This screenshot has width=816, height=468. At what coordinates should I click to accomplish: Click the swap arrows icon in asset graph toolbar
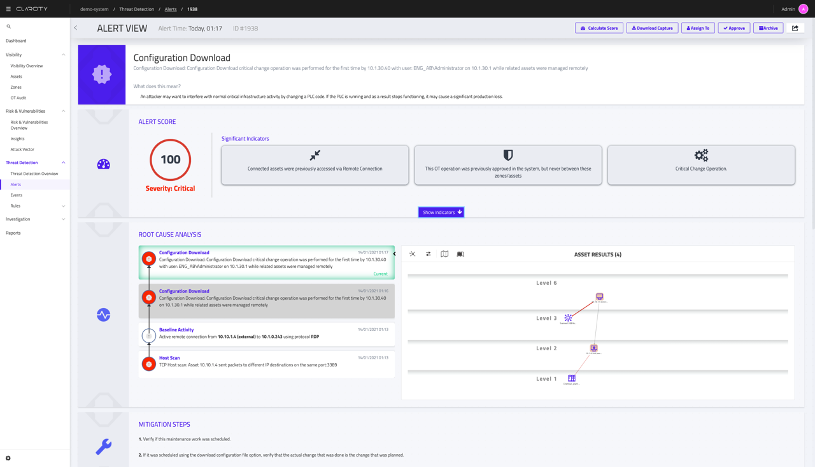428,254
